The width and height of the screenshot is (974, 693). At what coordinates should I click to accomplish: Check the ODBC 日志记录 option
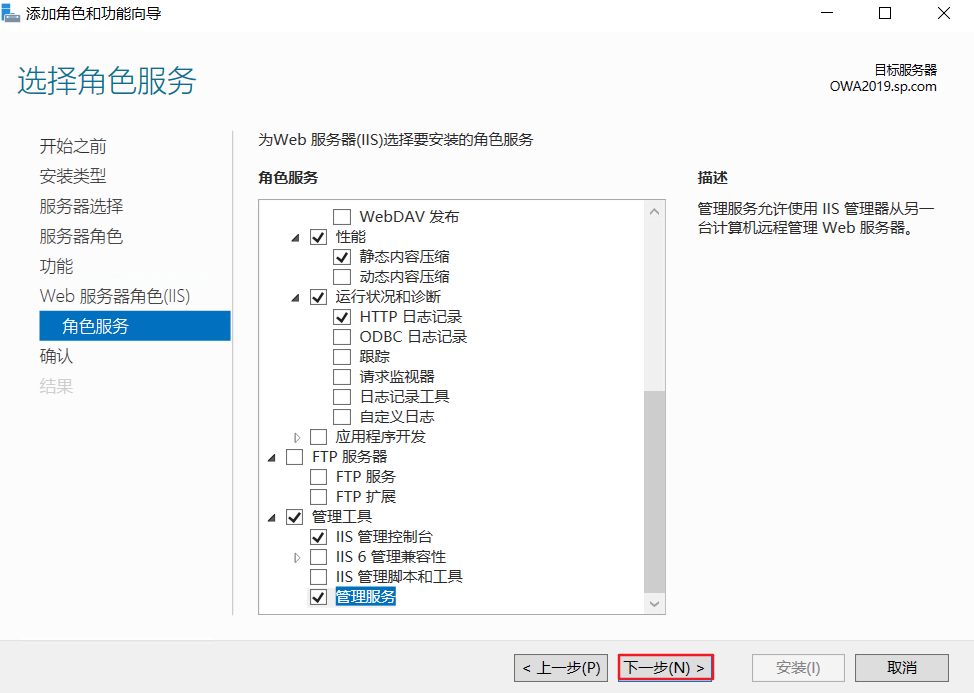342,336
